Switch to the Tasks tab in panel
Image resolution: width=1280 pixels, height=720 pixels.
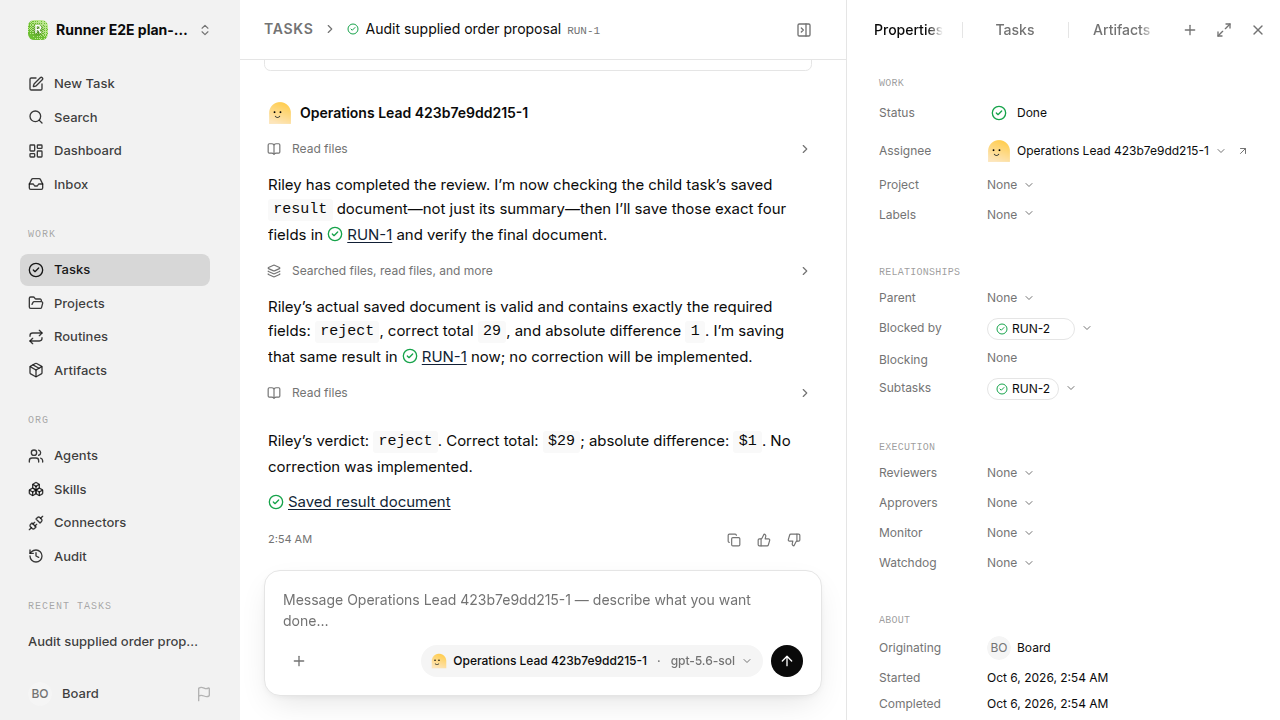[x=1015, y=30]
